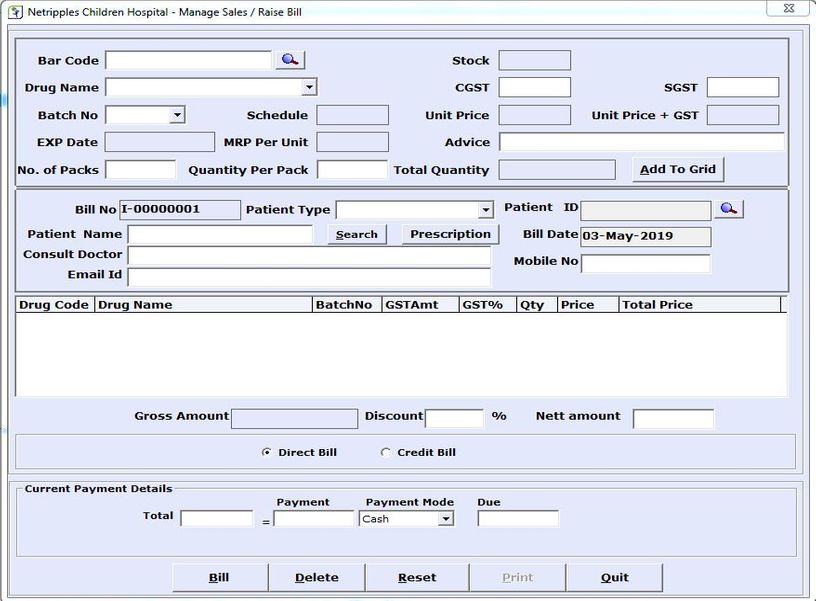Viewport: 816px width, 601px height.
Task: Click the application icon in title bar
Action: [16, 11]
